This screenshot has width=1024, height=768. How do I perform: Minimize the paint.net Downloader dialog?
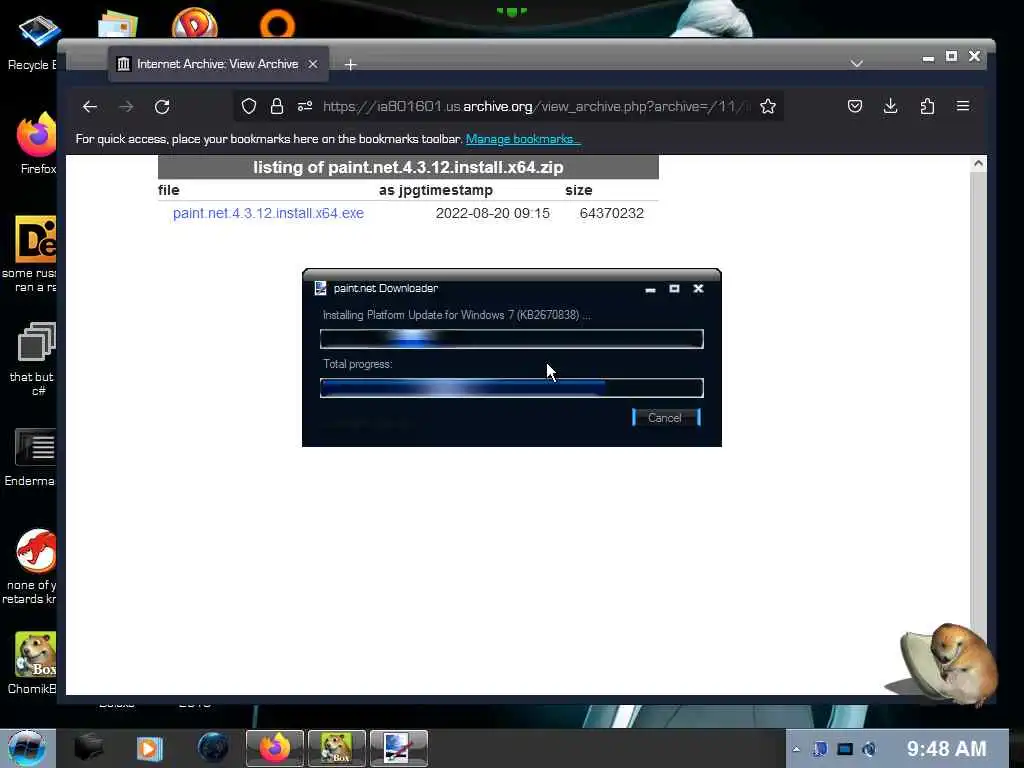[x=650, y=289]
